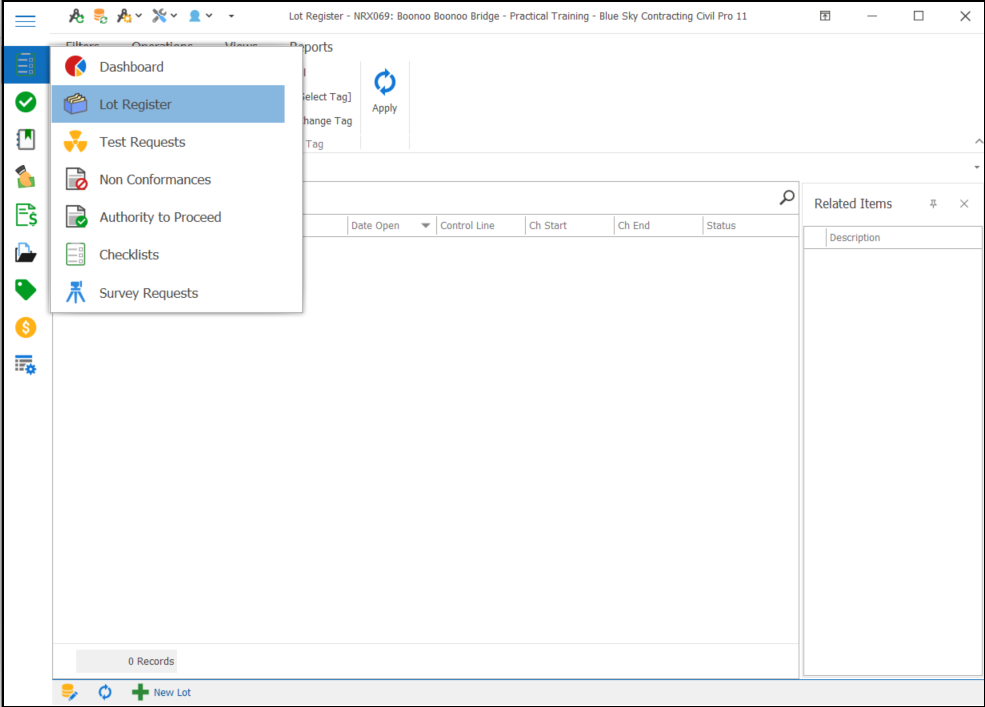Click the wrench and screwdriver tools icon
The image size is (985, 707).
point(160,16)
